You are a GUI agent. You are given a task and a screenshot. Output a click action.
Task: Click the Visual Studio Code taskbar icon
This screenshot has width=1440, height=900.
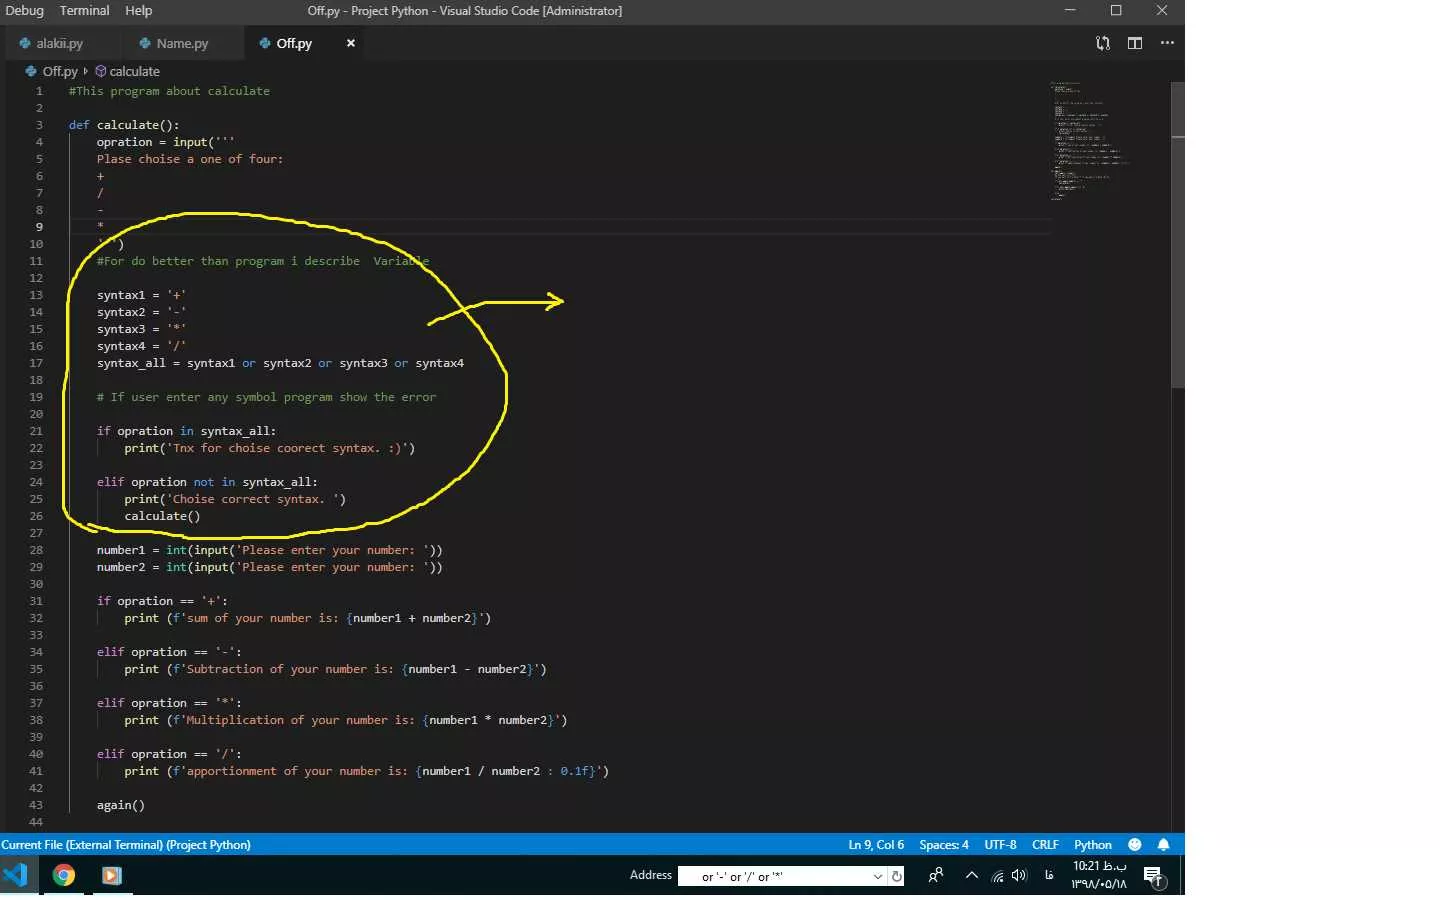[16, 876]
